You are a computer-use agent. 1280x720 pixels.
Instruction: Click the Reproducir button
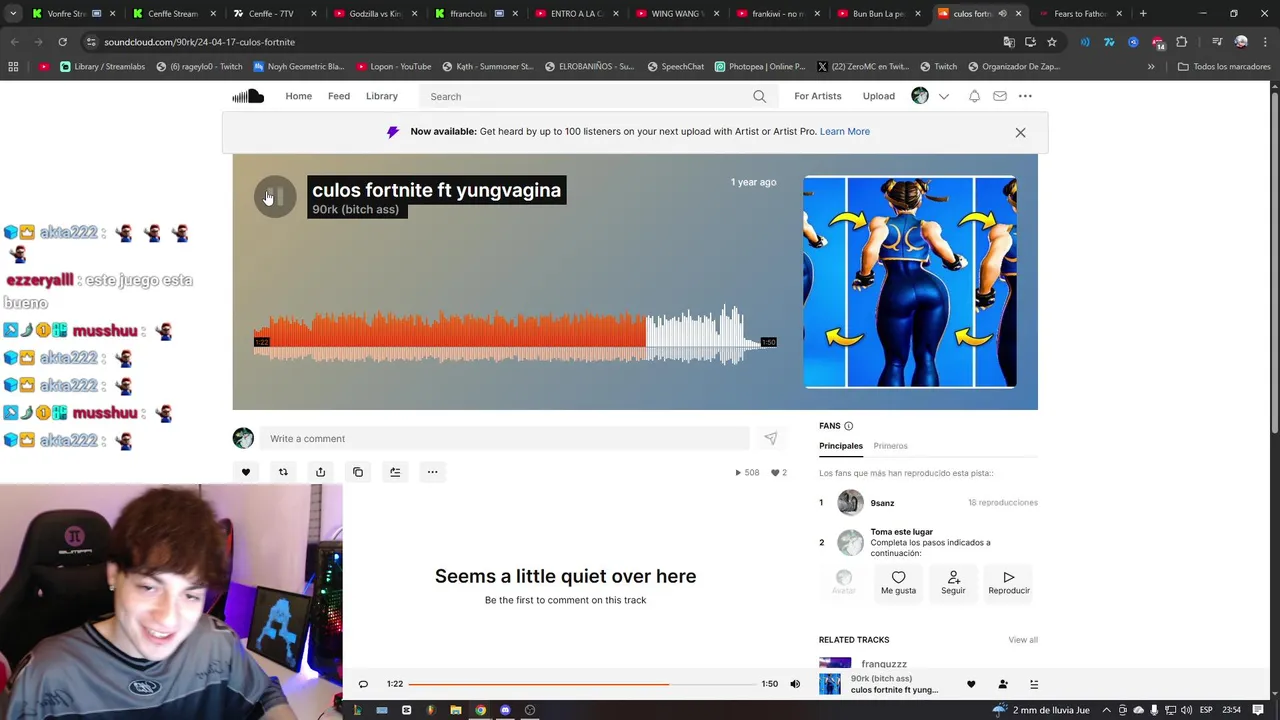tap(1009, 582)
